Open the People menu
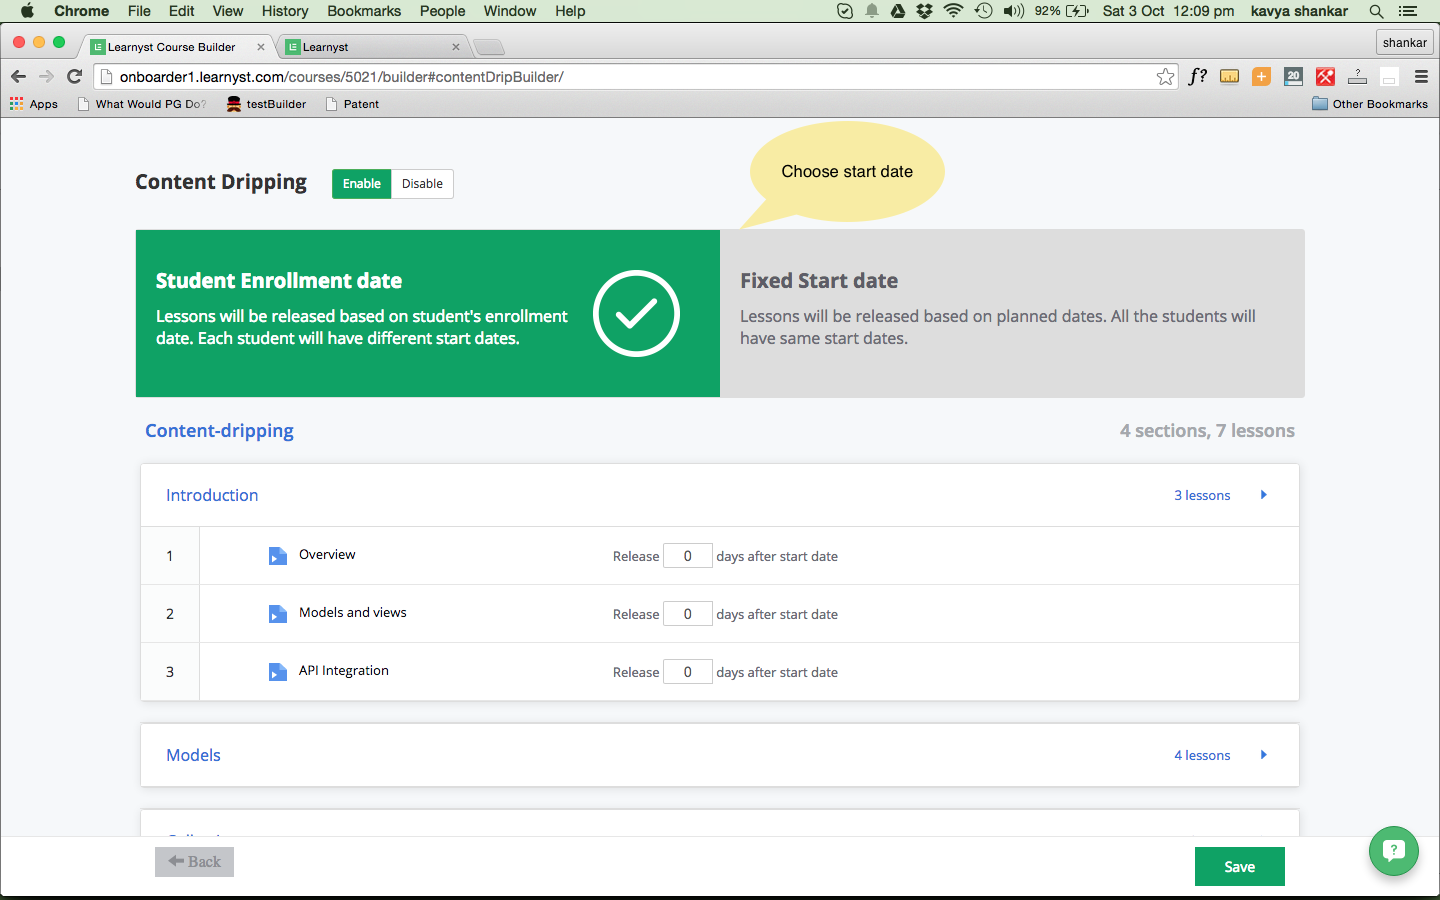 click(442, 11)
